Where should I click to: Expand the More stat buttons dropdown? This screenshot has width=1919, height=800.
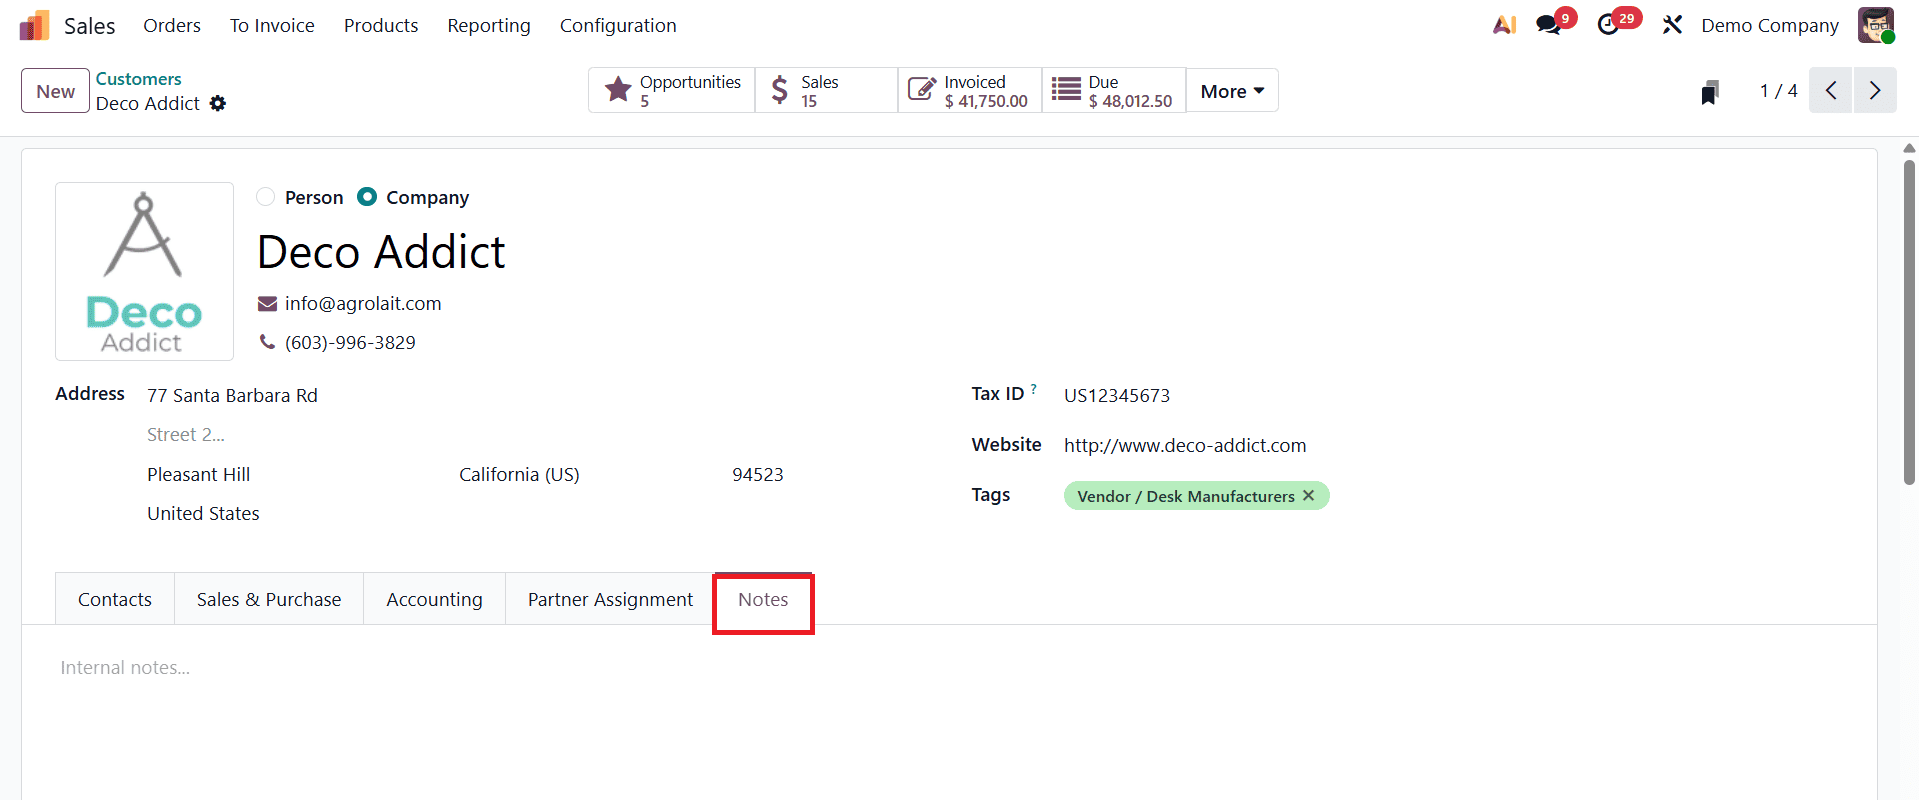(x=1232, y=91)
